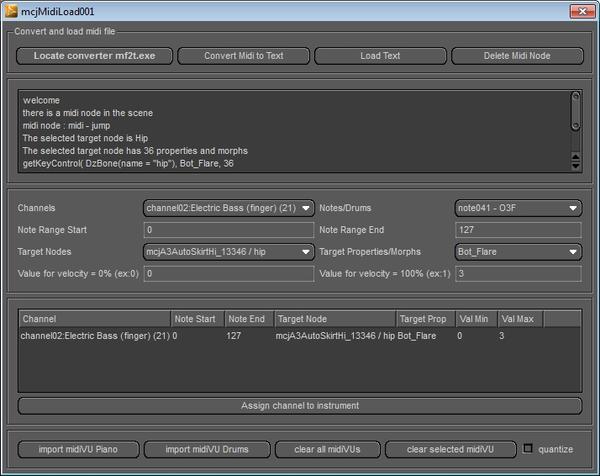
Task: Click the Bot_Flare cell in the table
Action: [417, 336]
